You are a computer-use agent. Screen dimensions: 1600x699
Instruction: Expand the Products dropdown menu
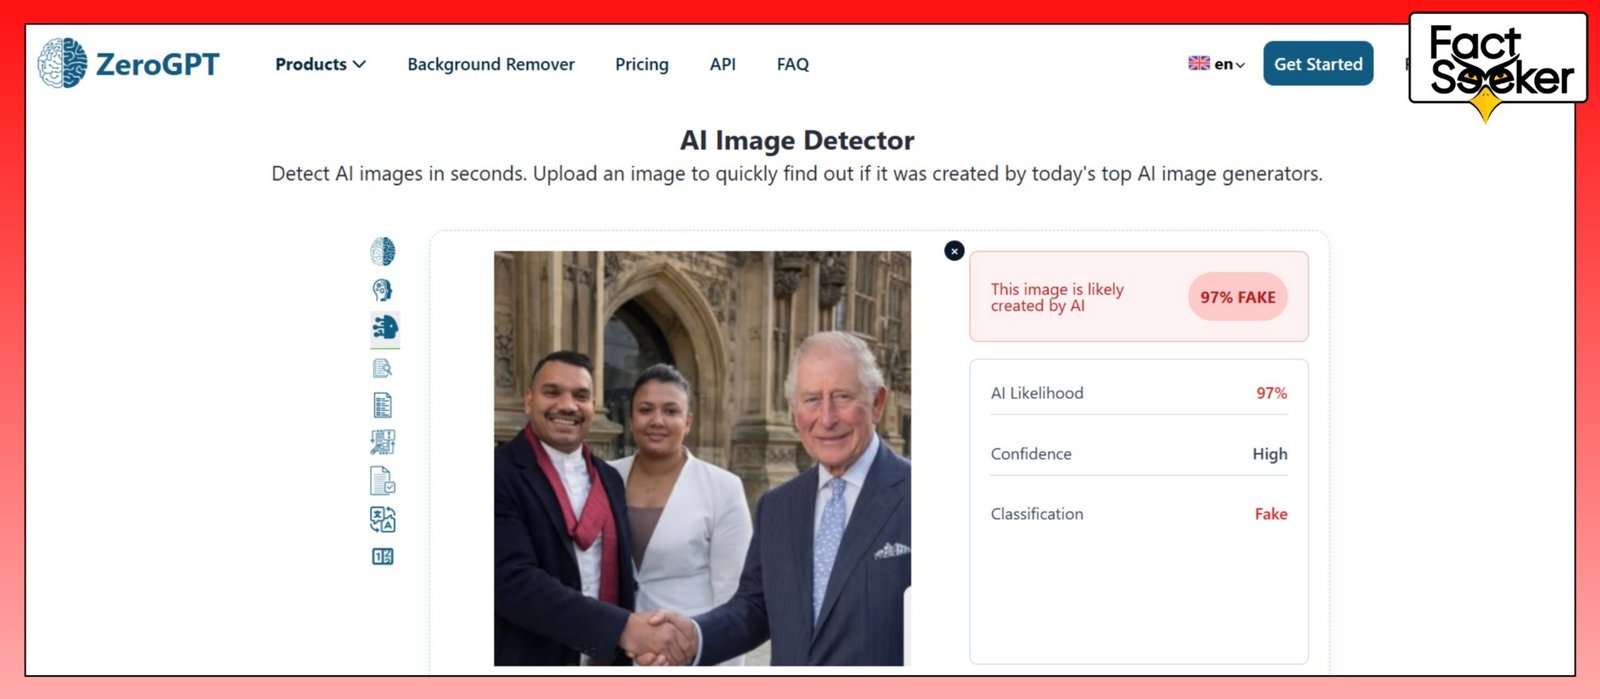[x=320, y=64]
